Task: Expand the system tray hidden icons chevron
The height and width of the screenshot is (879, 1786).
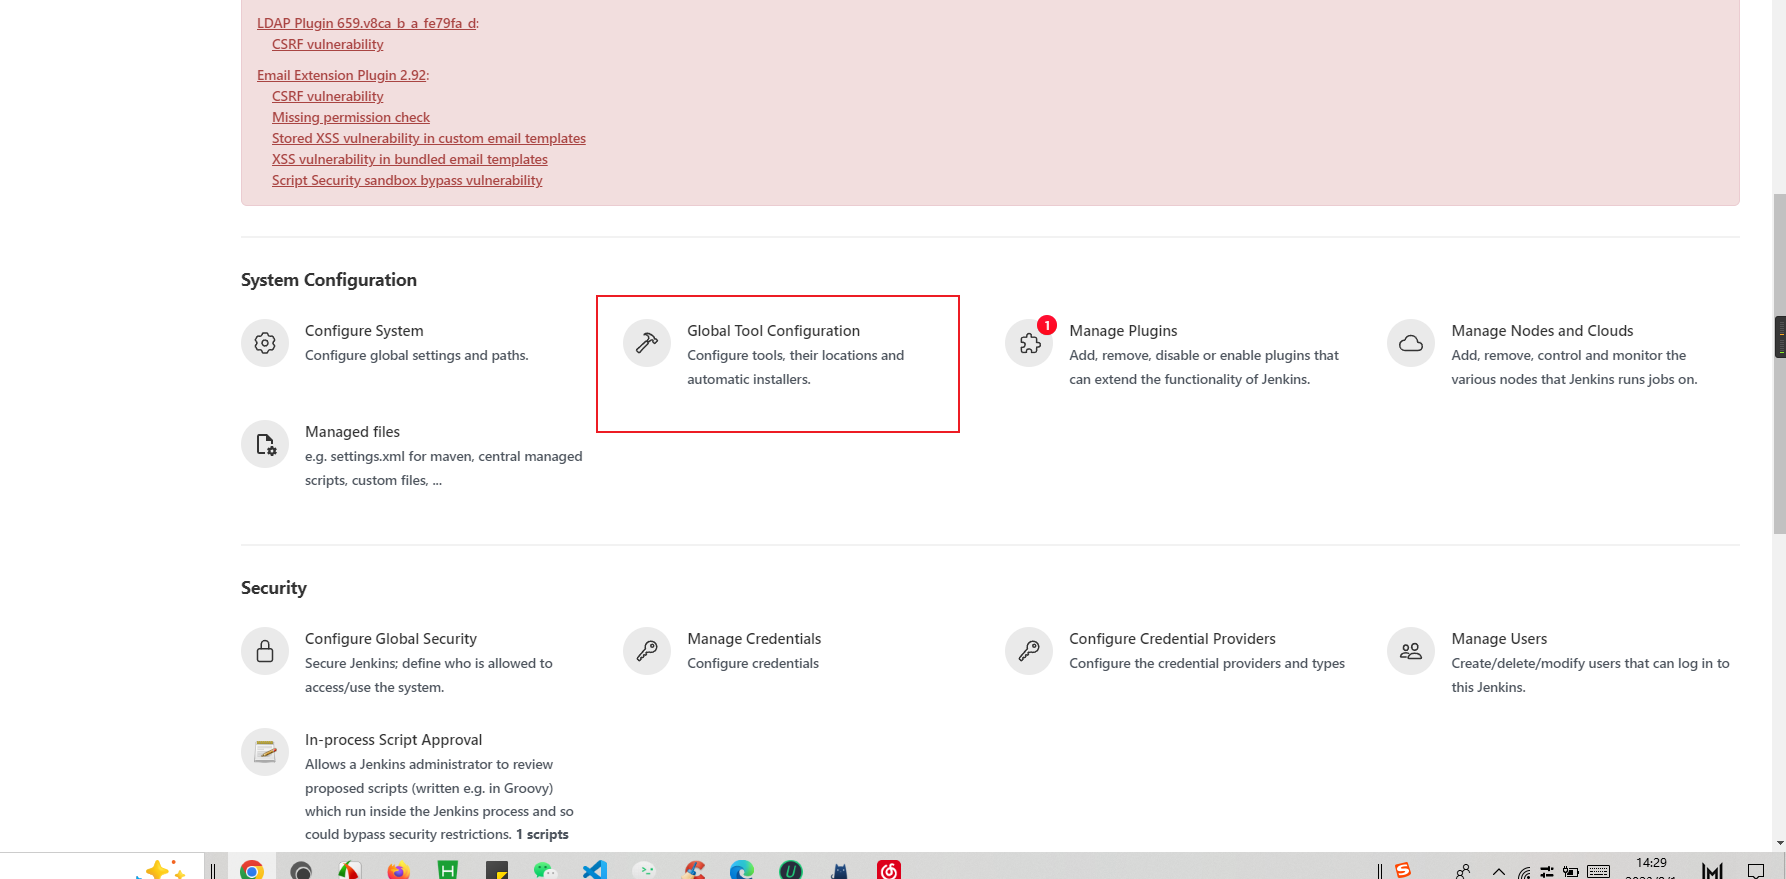Action: pyautogui.click(x=1498, y=871)
